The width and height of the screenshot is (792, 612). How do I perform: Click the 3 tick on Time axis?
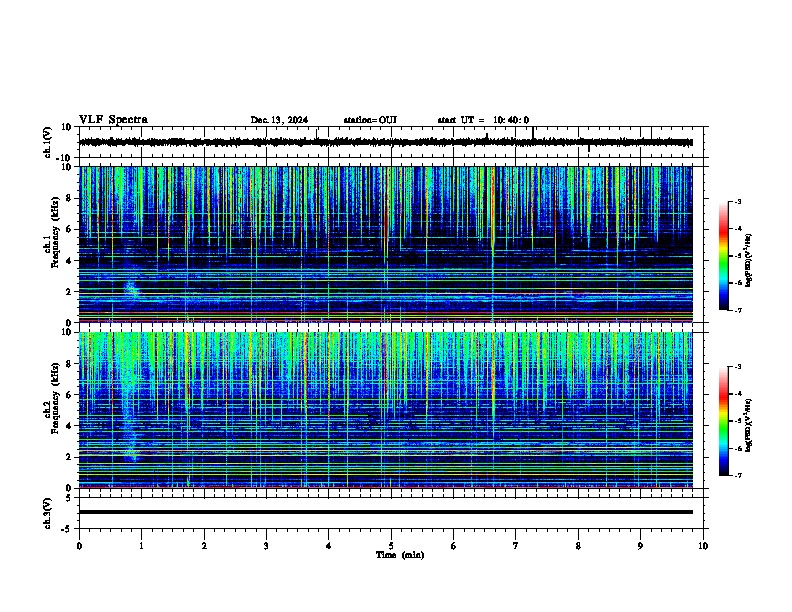(266, 546)
